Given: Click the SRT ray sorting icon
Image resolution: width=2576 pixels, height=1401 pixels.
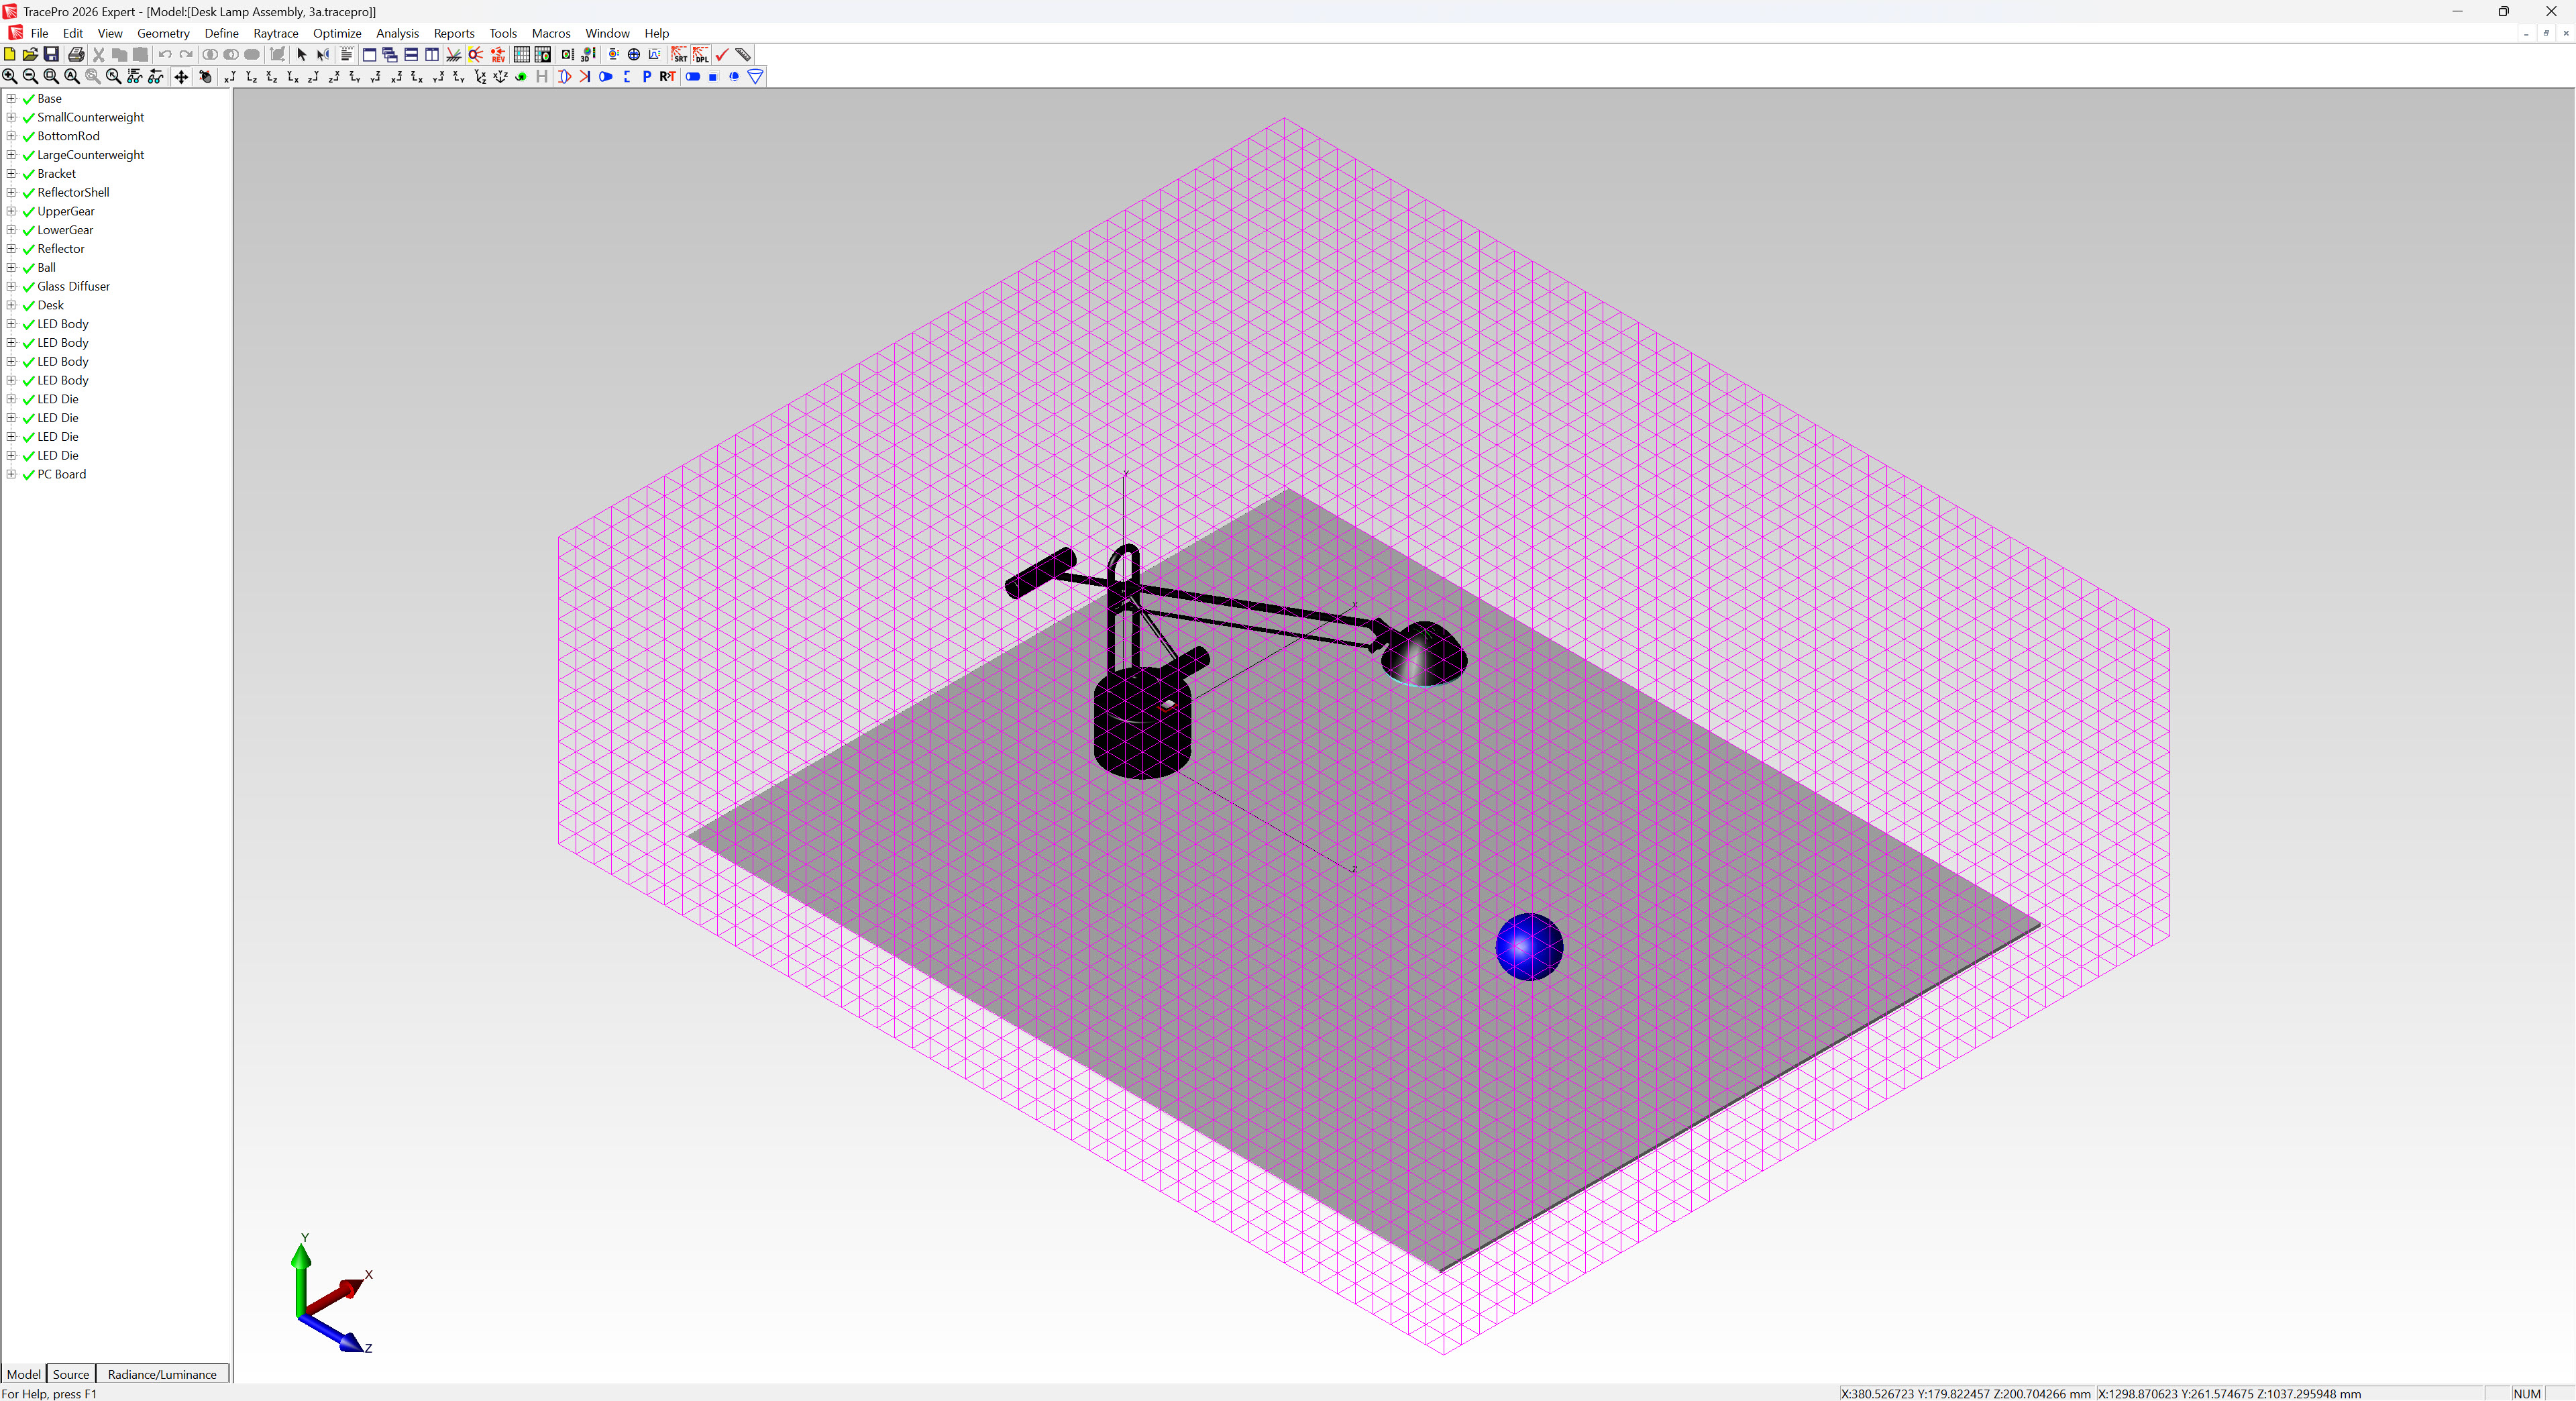Looking at the screenshot, I should point(680,54).
